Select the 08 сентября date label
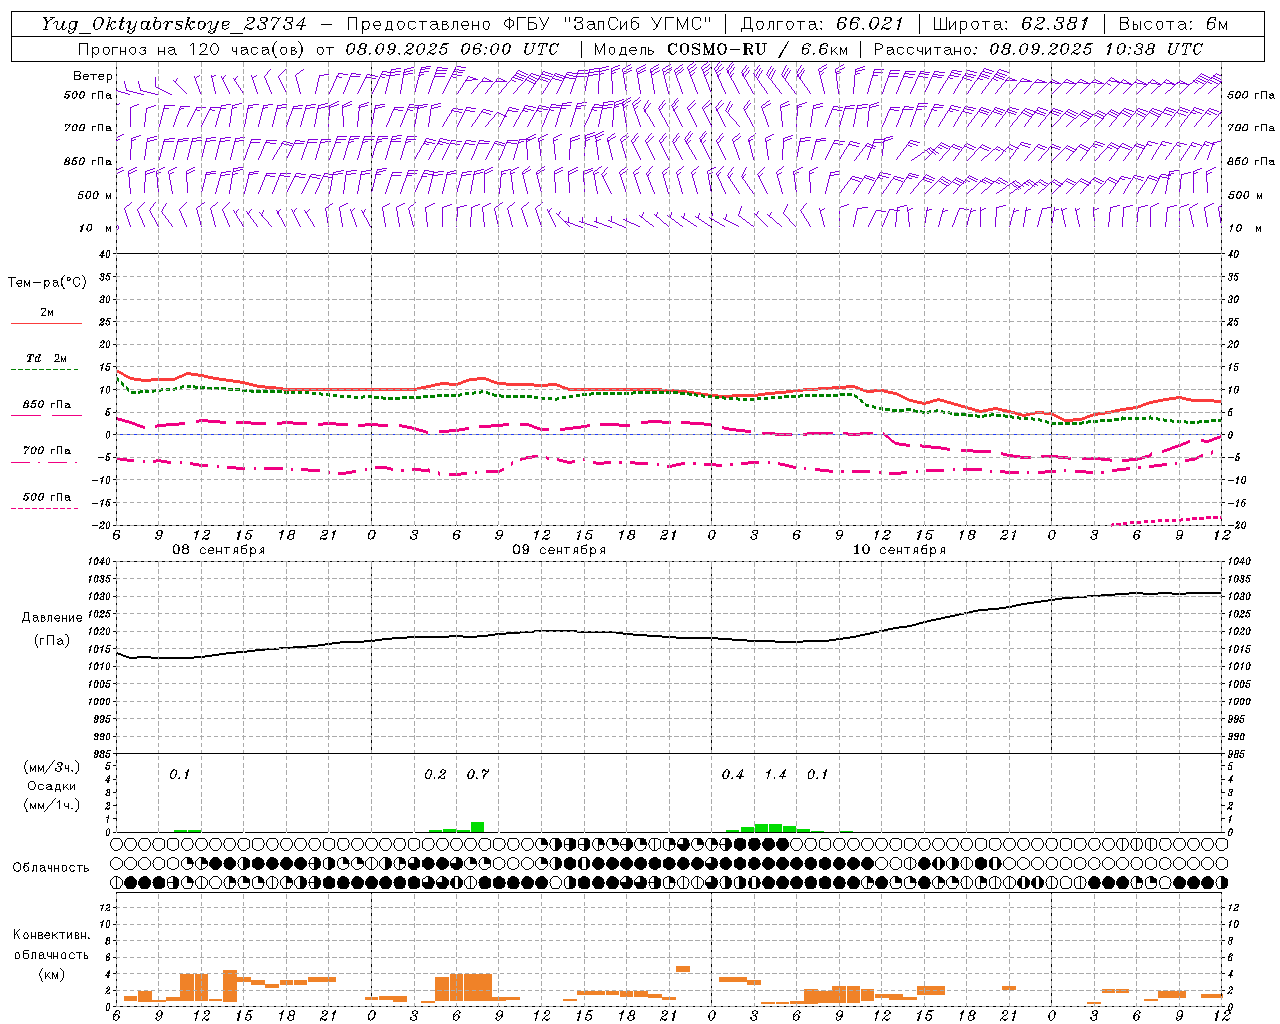This screenshot has width=1280, height=1024. pos(219,550)
